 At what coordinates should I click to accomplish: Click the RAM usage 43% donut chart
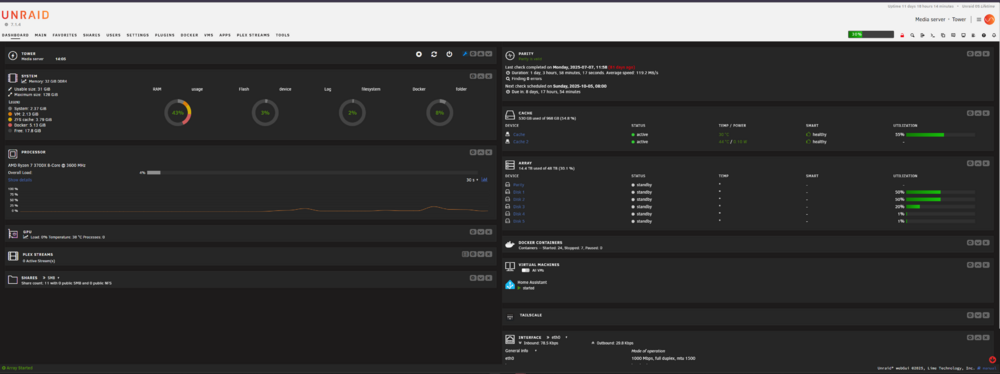[x=177, y=112]
